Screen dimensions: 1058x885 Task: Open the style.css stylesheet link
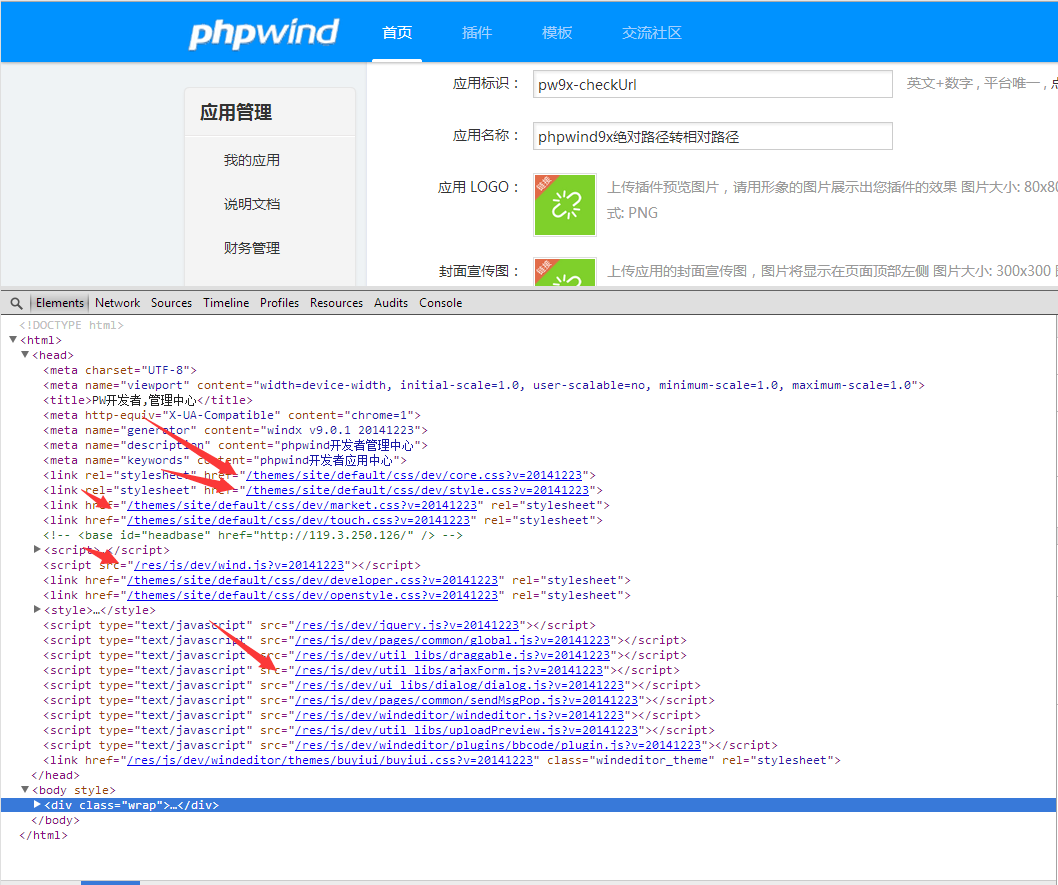[418, 490]
